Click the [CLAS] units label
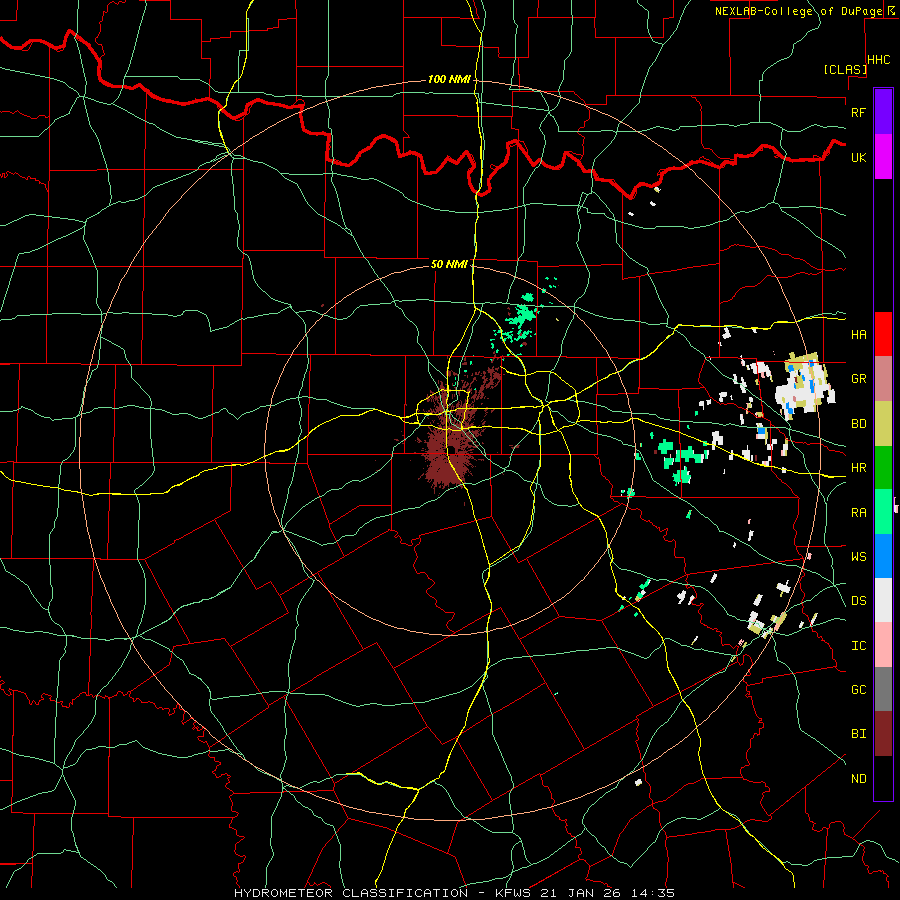This screenshot has width=900, height=900. click(x=845, y=70)
